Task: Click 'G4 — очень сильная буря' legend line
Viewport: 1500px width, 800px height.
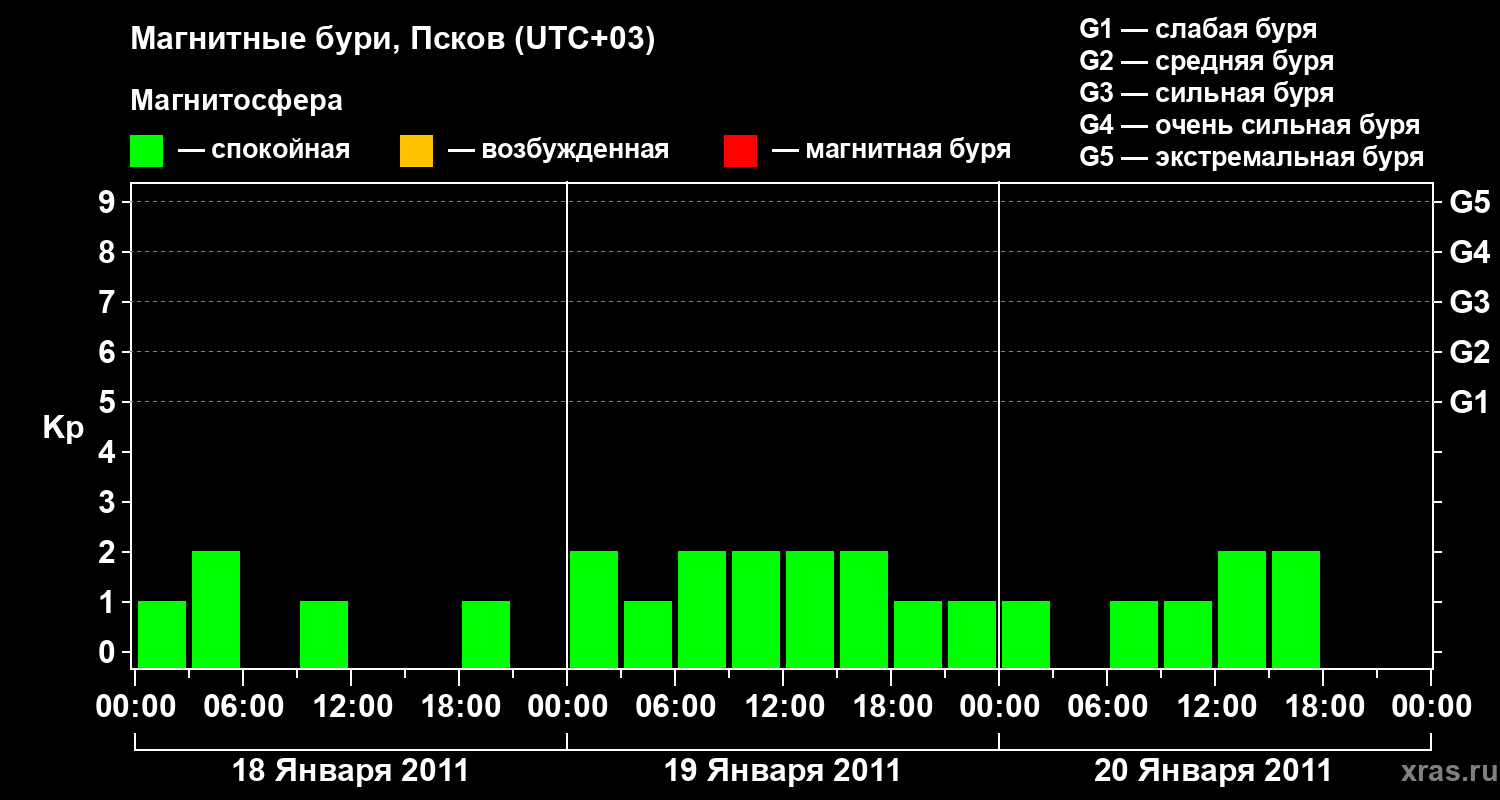Action: click(1249, 125)
